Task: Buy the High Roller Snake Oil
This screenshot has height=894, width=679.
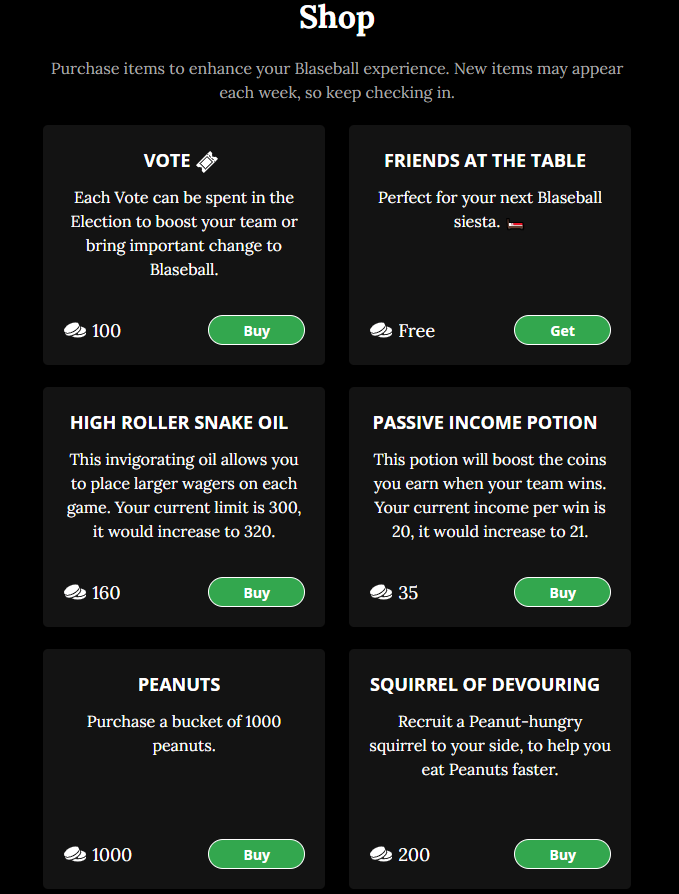Action: 257,592
